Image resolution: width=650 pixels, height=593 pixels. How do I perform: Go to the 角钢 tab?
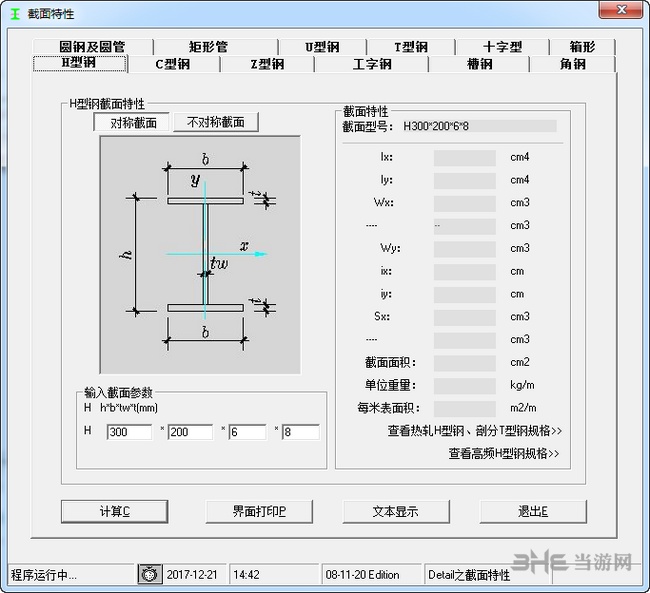coord(572,64)
